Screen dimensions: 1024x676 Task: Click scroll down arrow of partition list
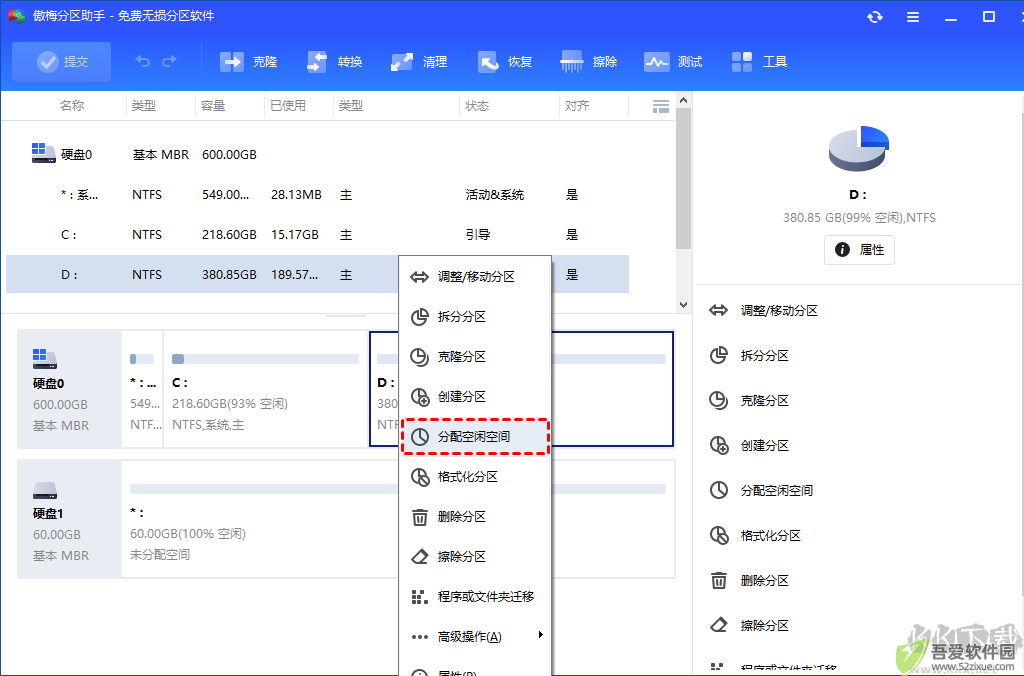coord(683,304)
